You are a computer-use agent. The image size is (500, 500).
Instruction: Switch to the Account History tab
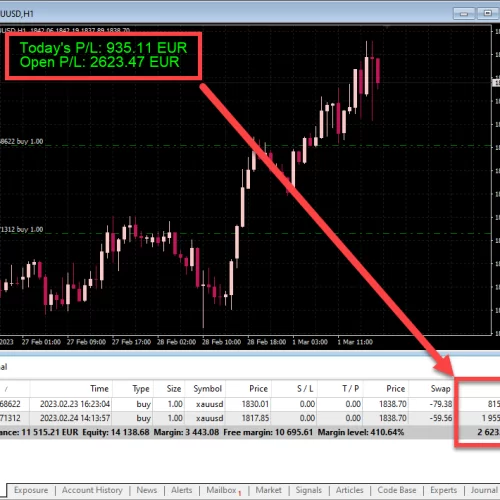pos(92,490)
